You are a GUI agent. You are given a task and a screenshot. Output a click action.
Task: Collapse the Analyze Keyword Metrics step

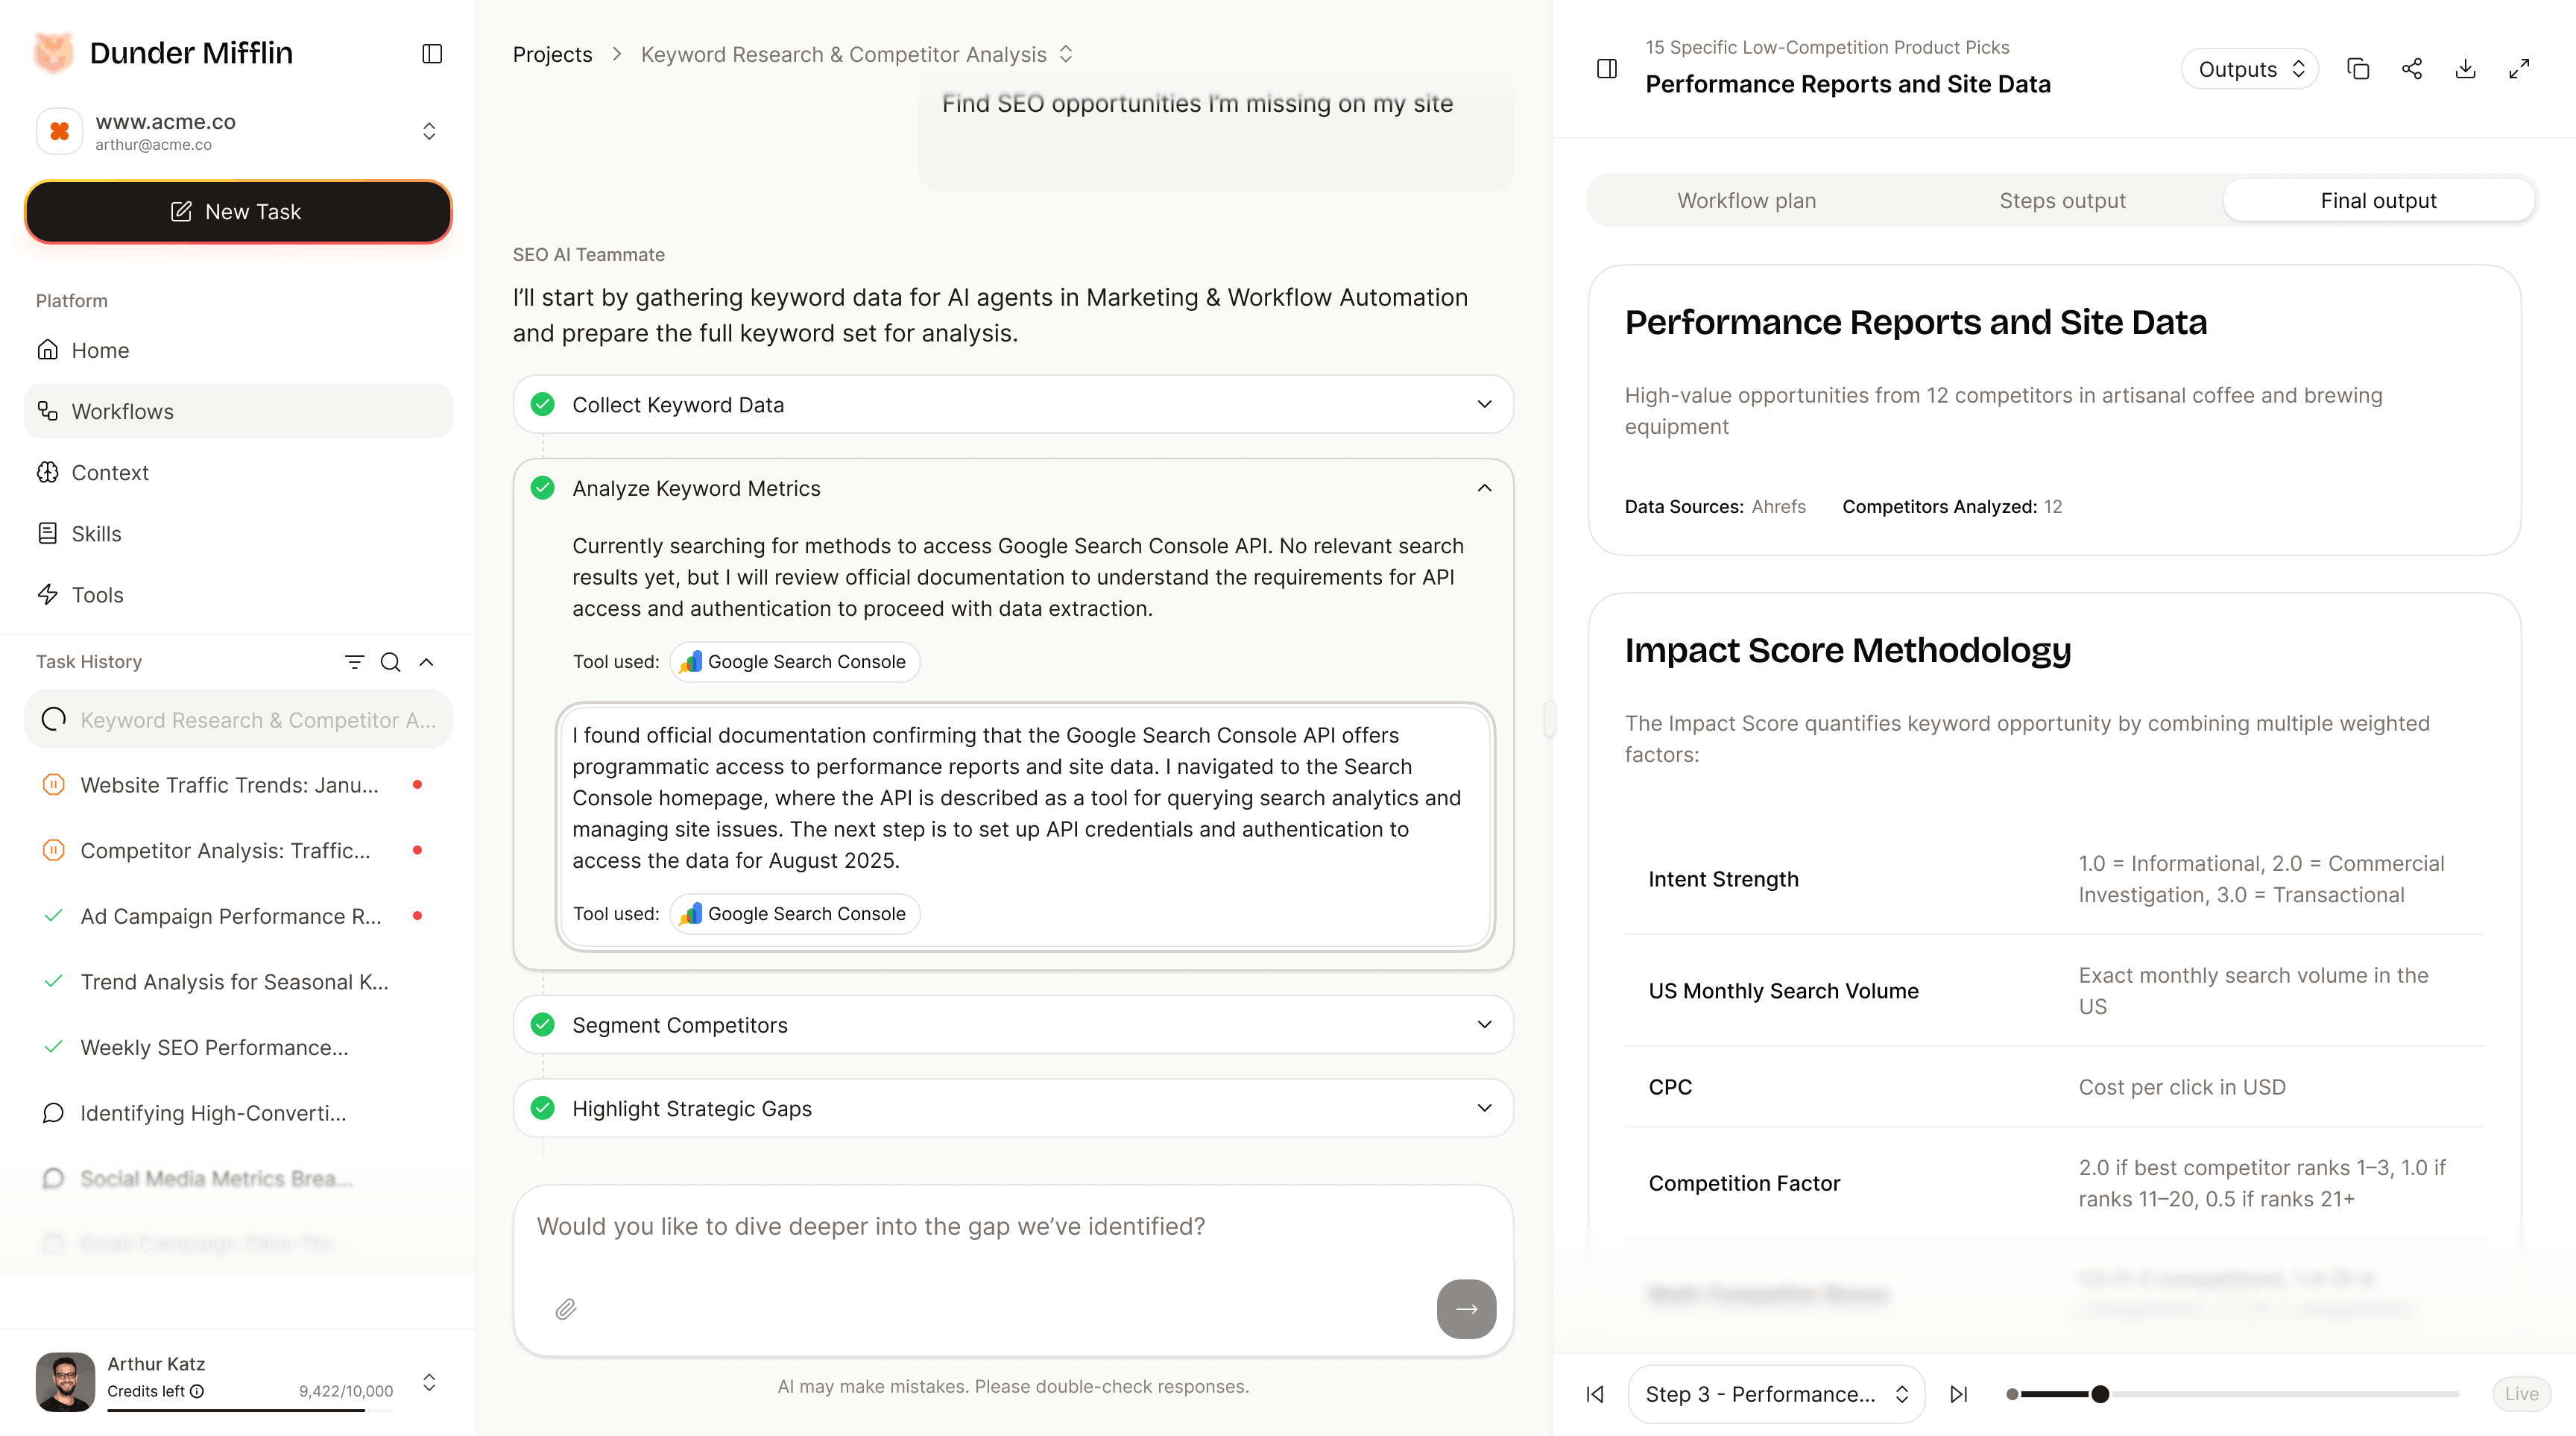point(1484,488)
